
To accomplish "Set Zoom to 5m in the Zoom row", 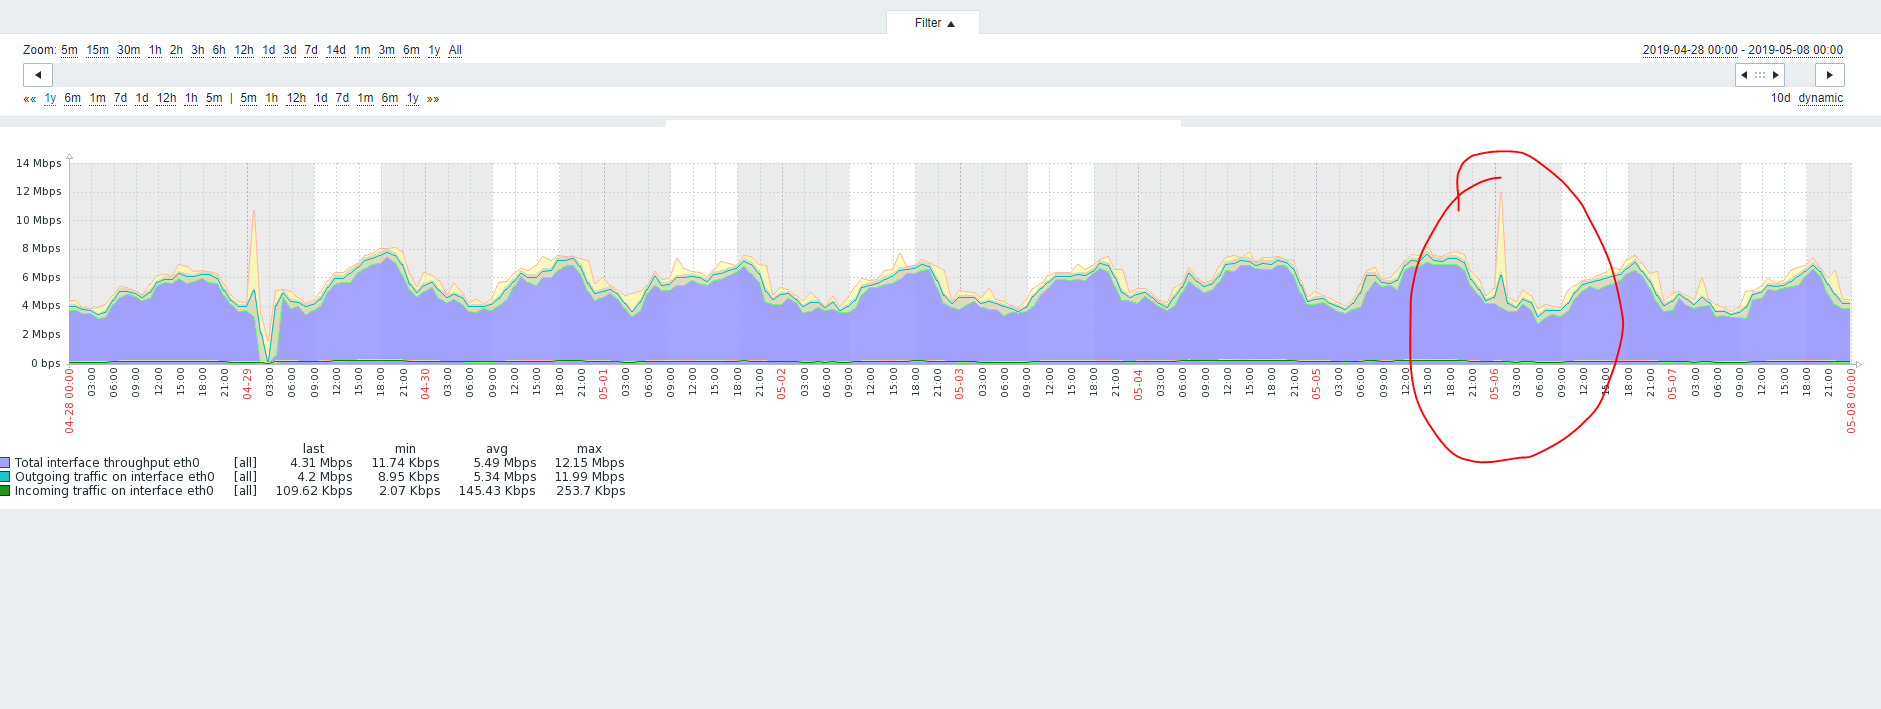I will click(69, 50).
